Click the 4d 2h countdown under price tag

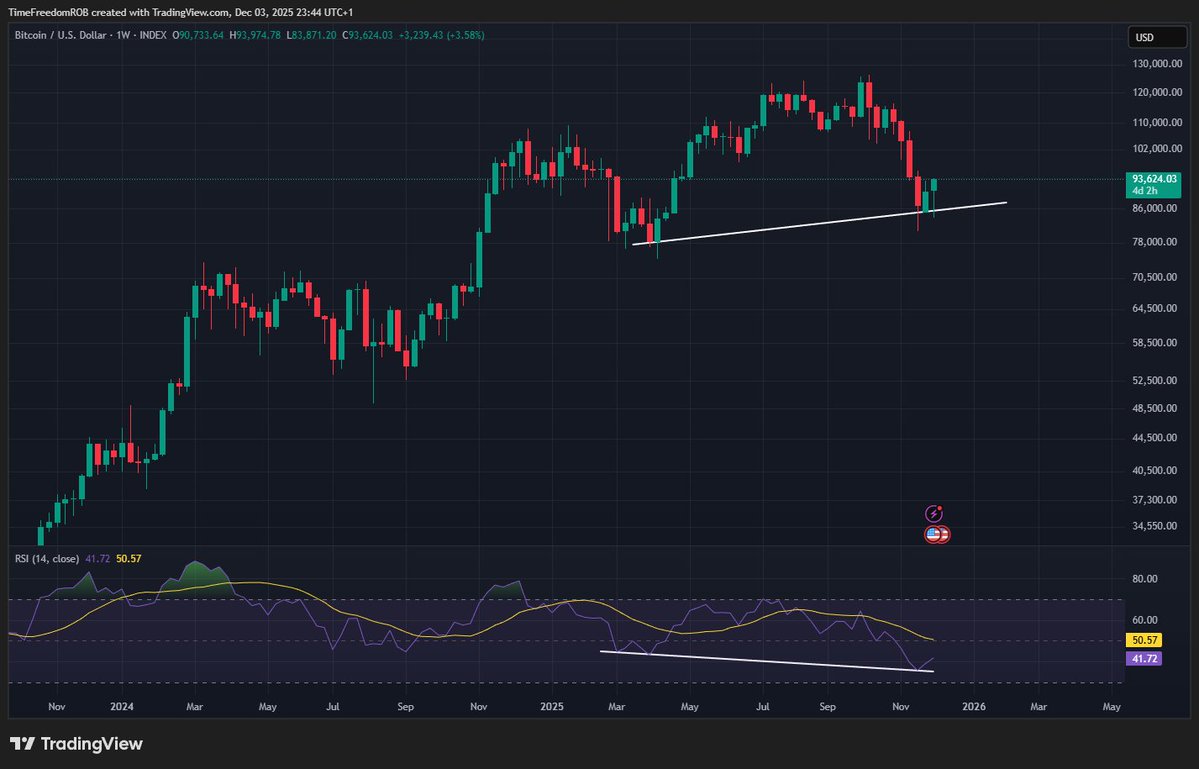1145,191
